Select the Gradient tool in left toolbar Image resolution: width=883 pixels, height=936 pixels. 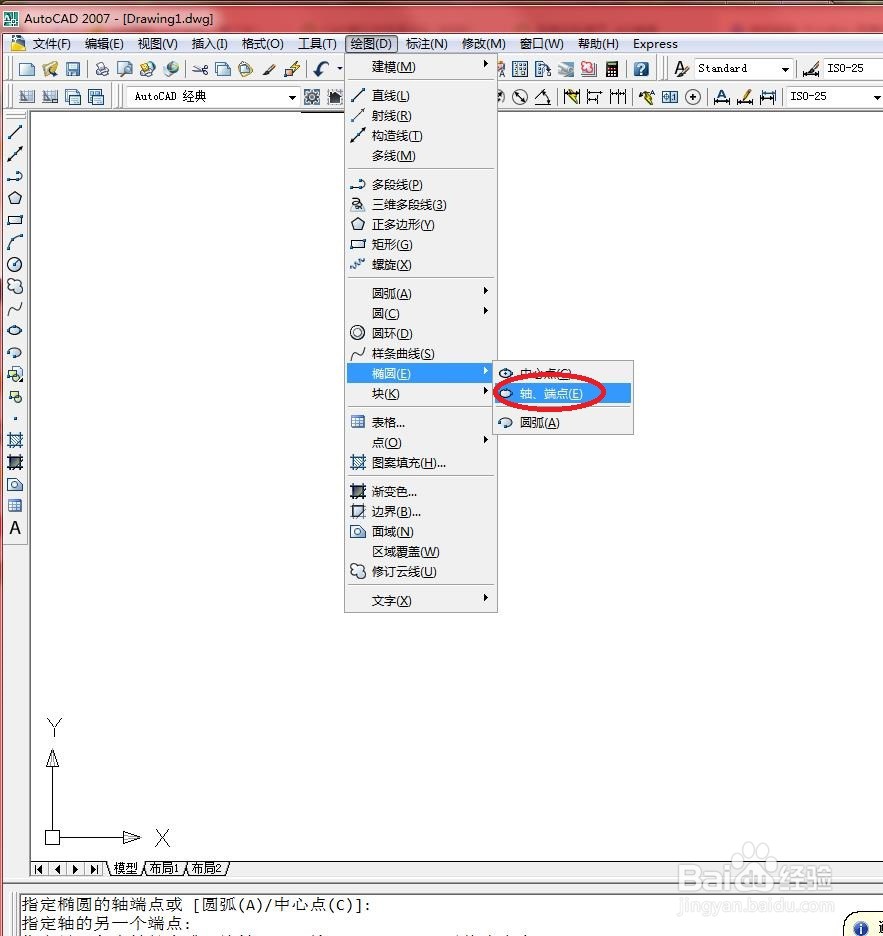tap(15, 462)
